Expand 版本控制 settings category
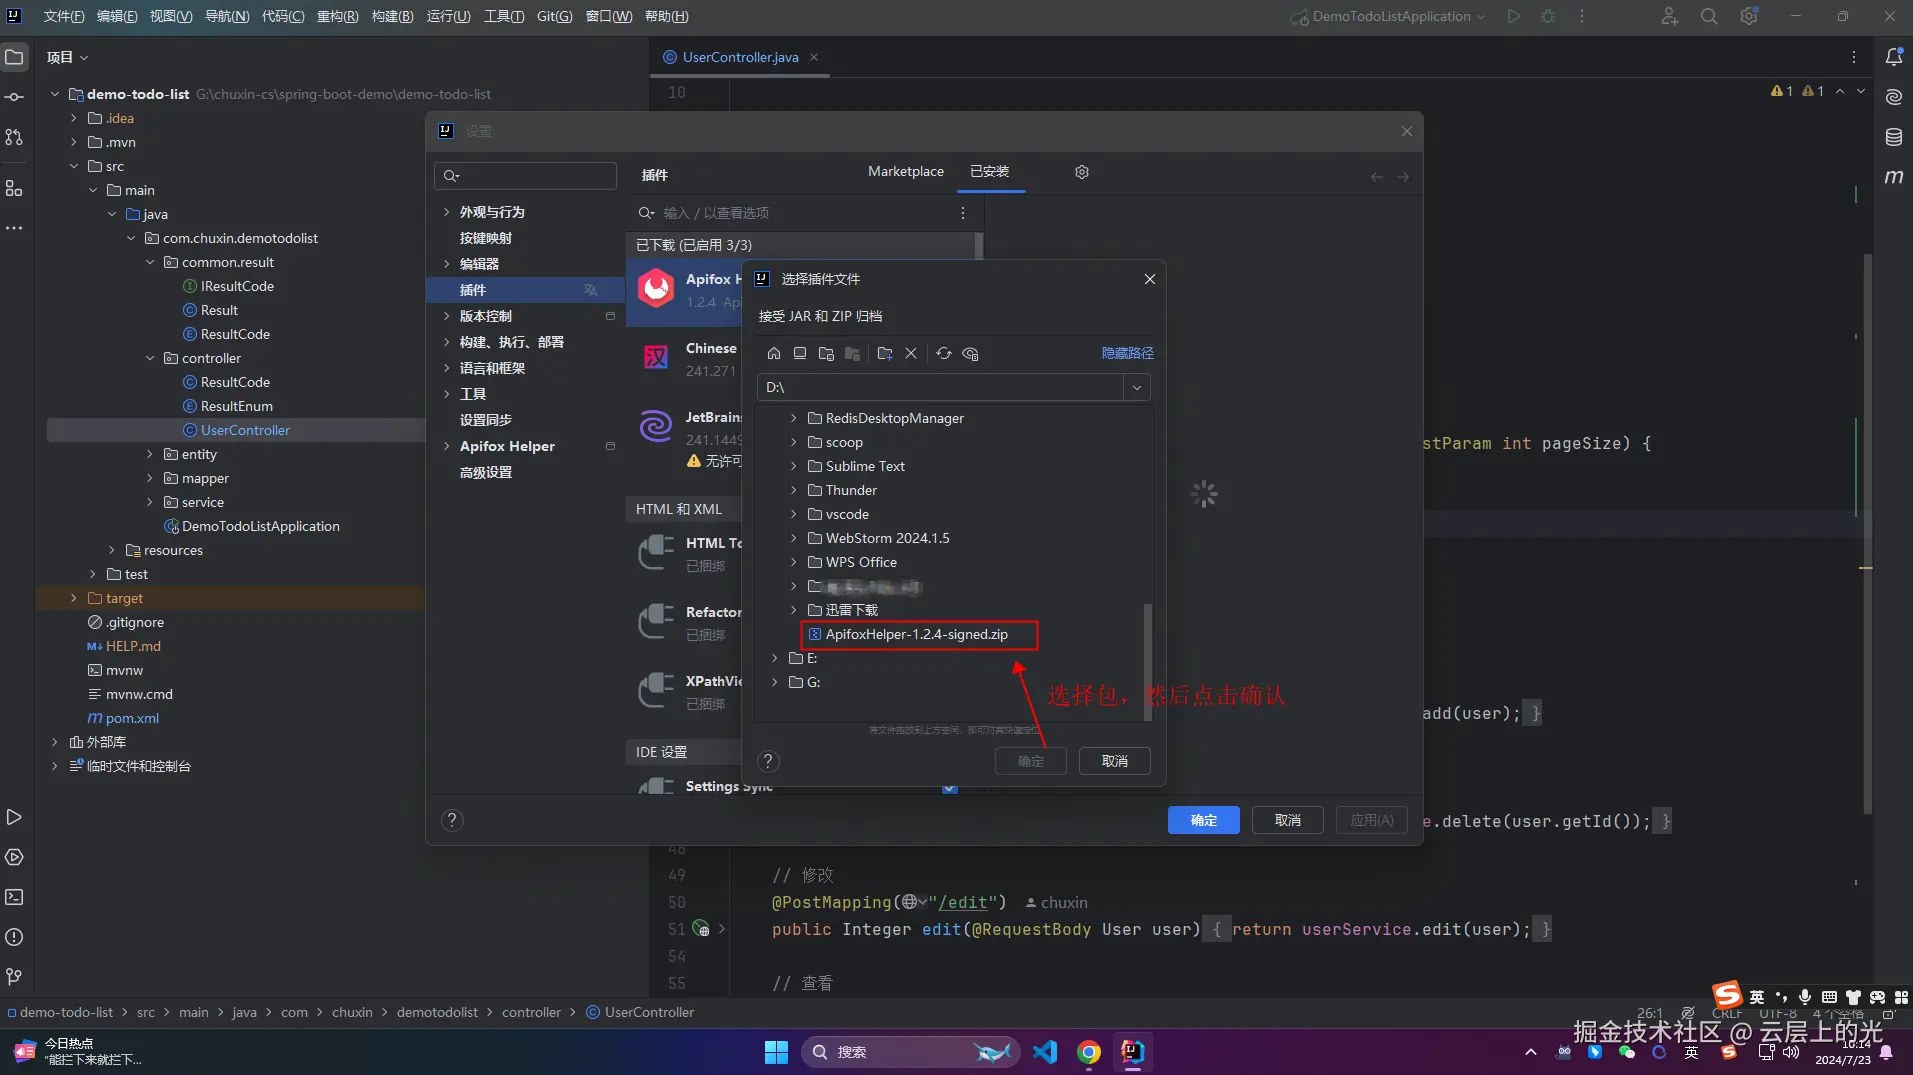This screenshot has height=1075, width=1913. (446, 316)
